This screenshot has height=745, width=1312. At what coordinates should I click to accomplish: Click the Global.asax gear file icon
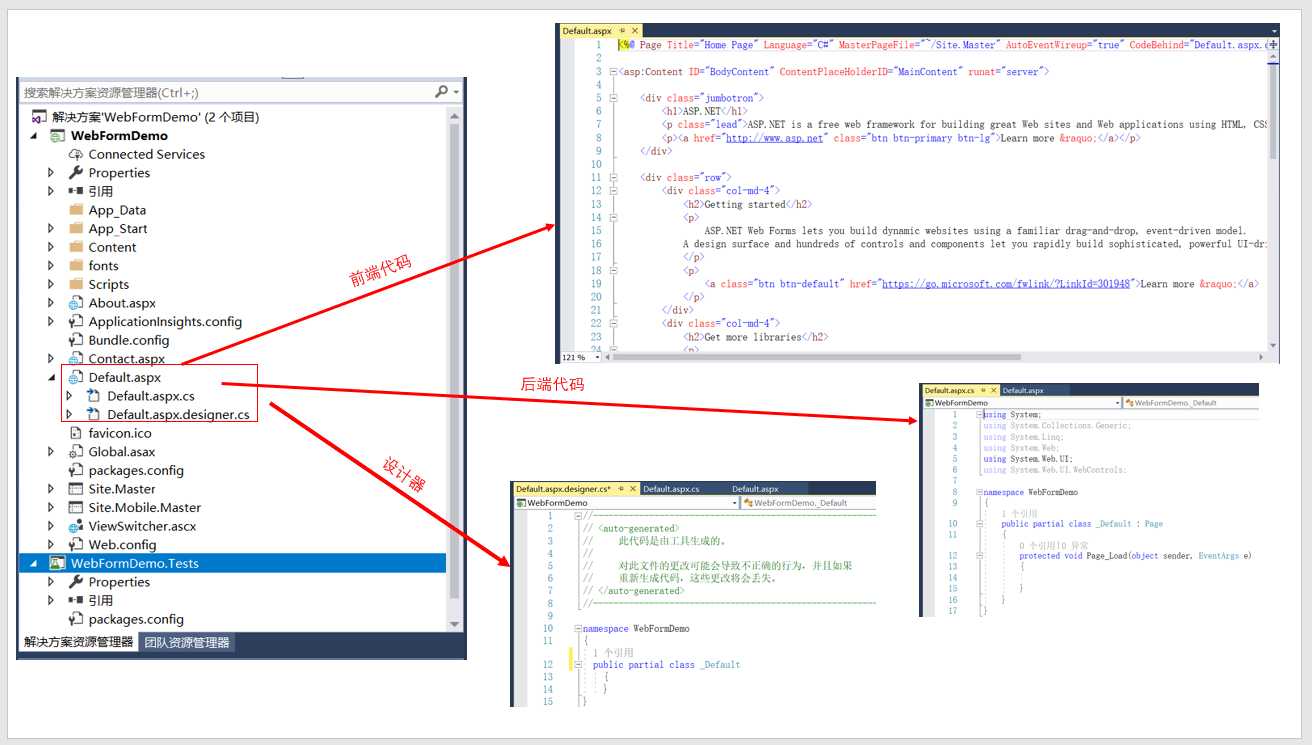tap(76, 452)
